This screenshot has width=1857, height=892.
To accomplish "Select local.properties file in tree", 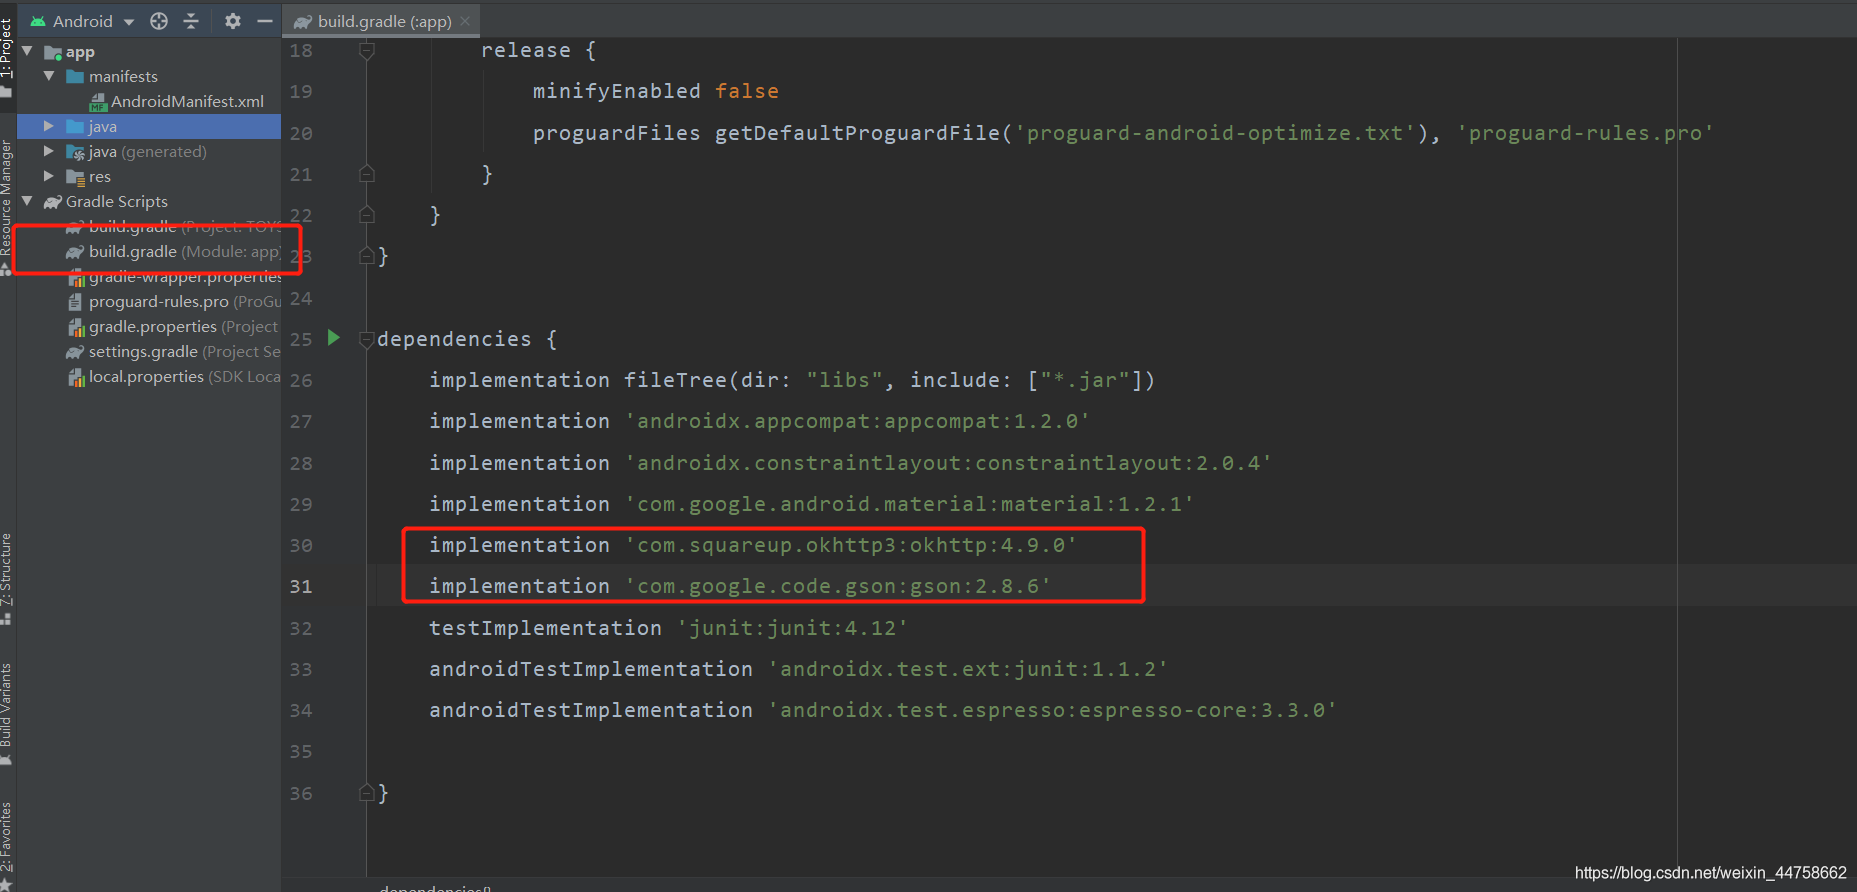I will pyautogui.click(x=146, y=377).
